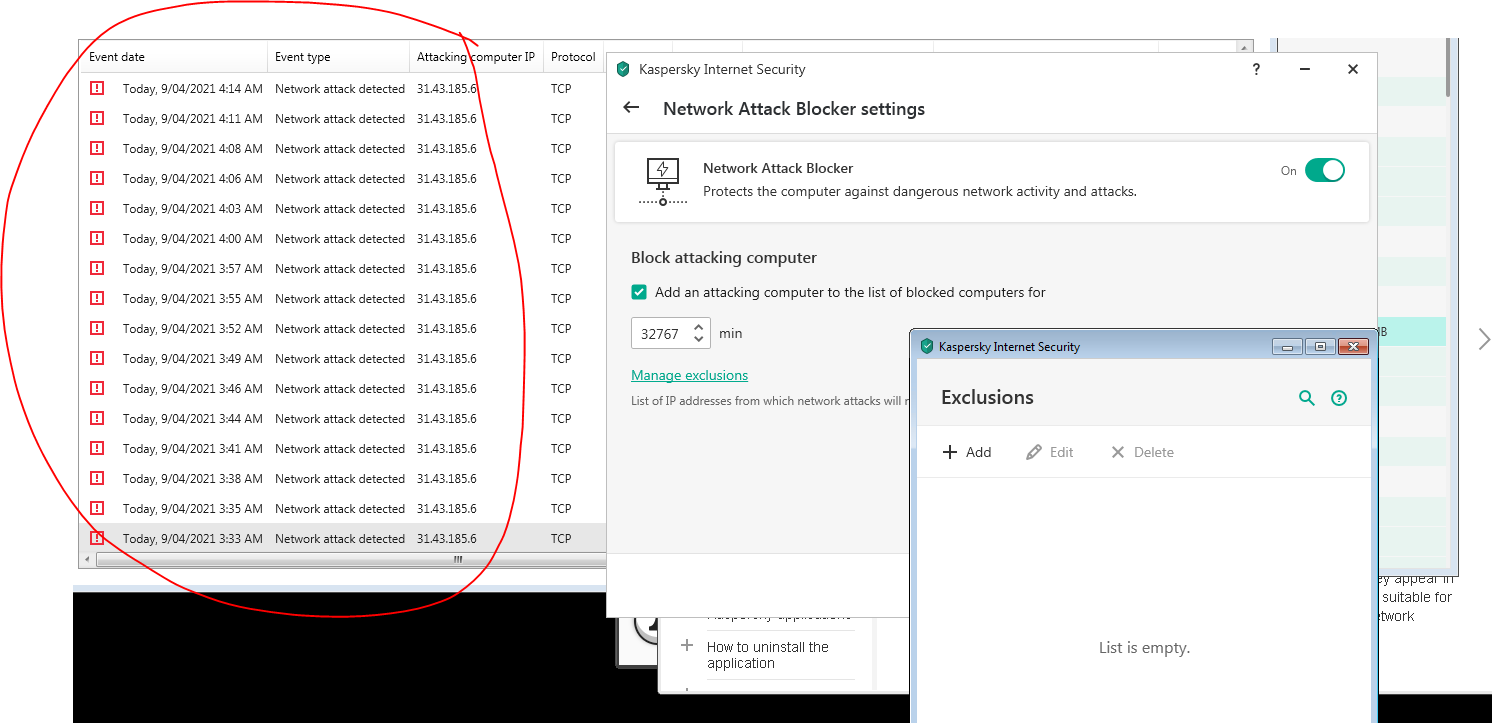
Task: Click the search magnifier icon in Exclusions window
Action: point(1306,398)
